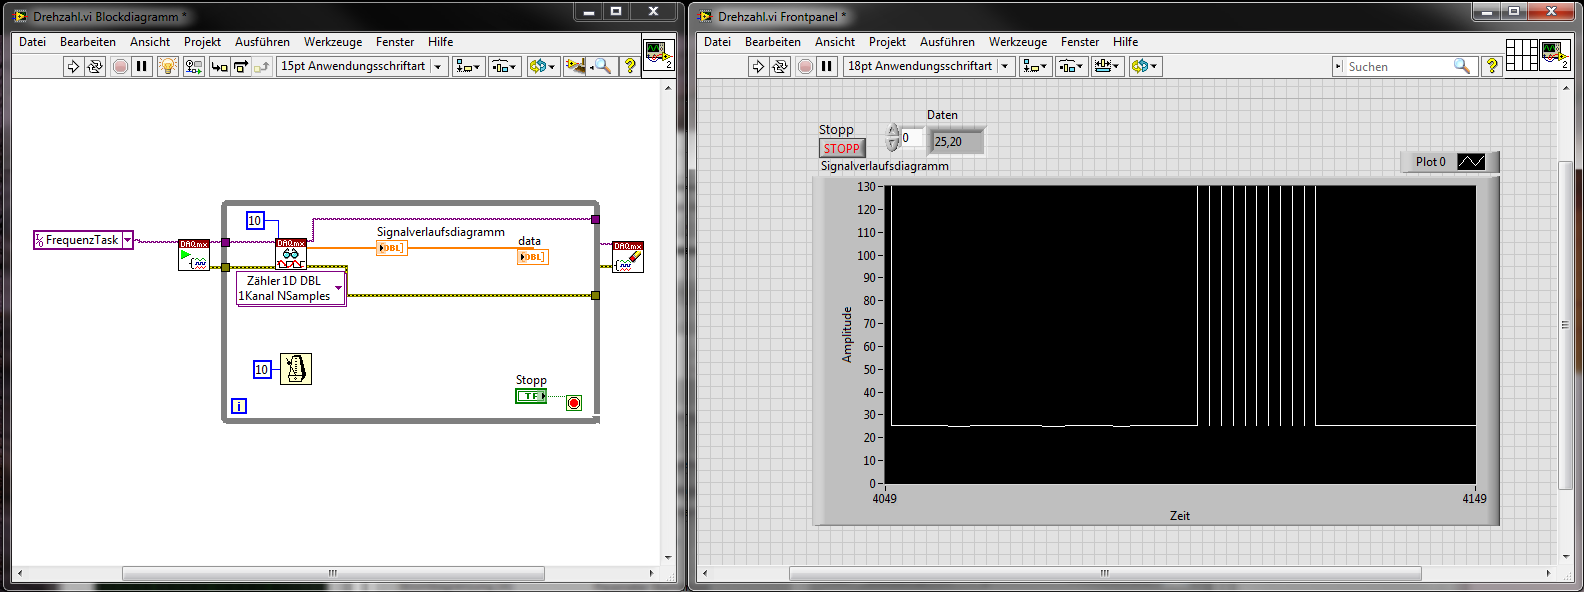Open Werkzeuge menu in Blockdiagramm window
This screenshot has width=1584, height=592.
332,42
